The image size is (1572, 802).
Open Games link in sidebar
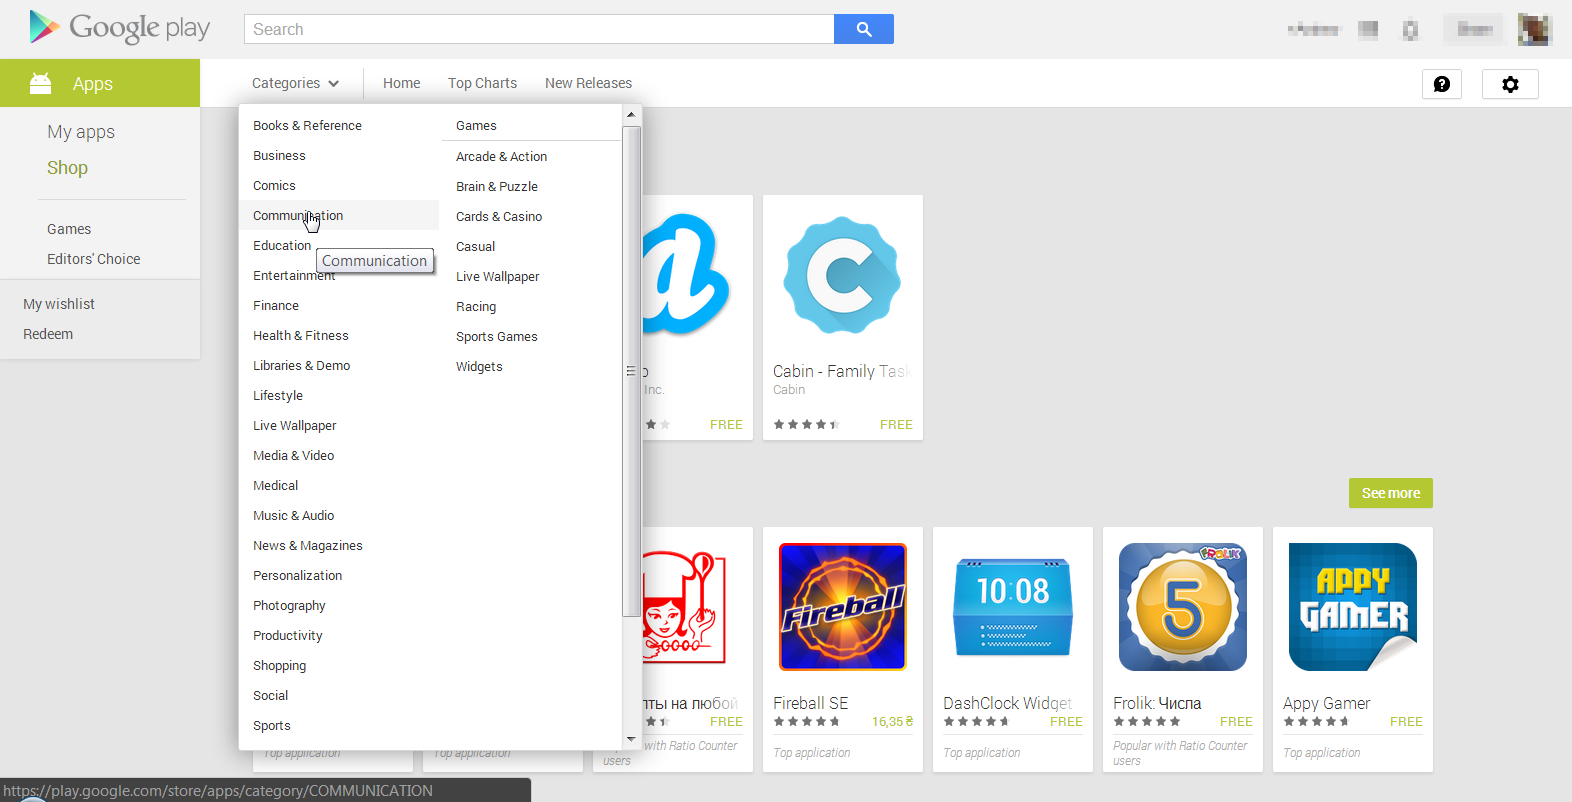(69, 229)
